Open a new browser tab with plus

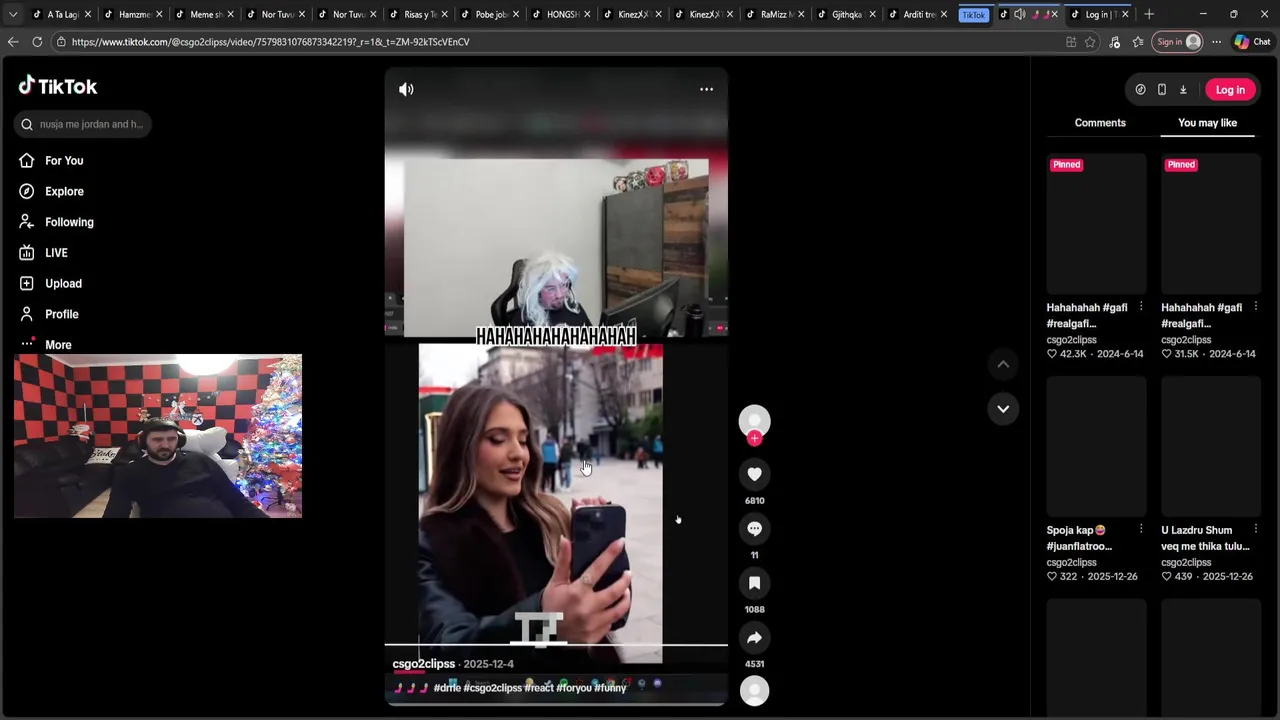point(1149,14)
